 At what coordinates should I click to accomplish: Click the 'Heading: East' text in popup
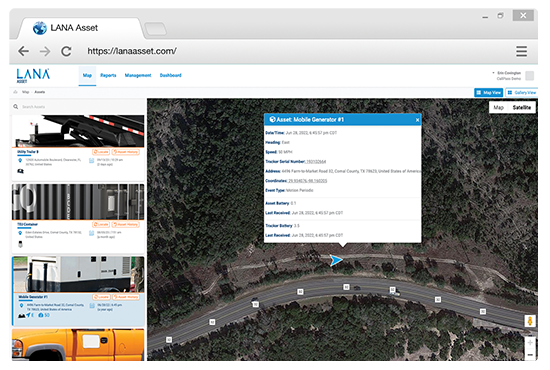277,142
